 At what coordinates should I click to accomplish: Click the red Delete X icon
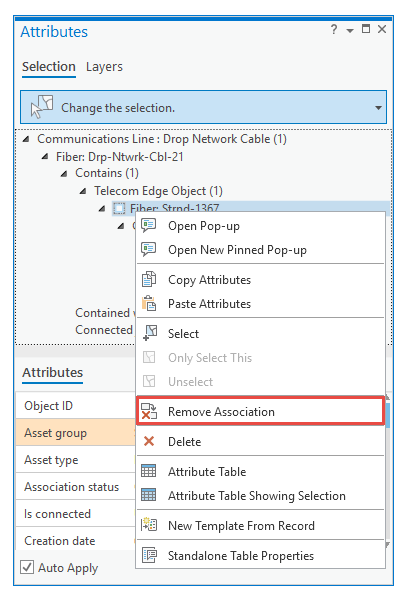[x=149, y=441]
